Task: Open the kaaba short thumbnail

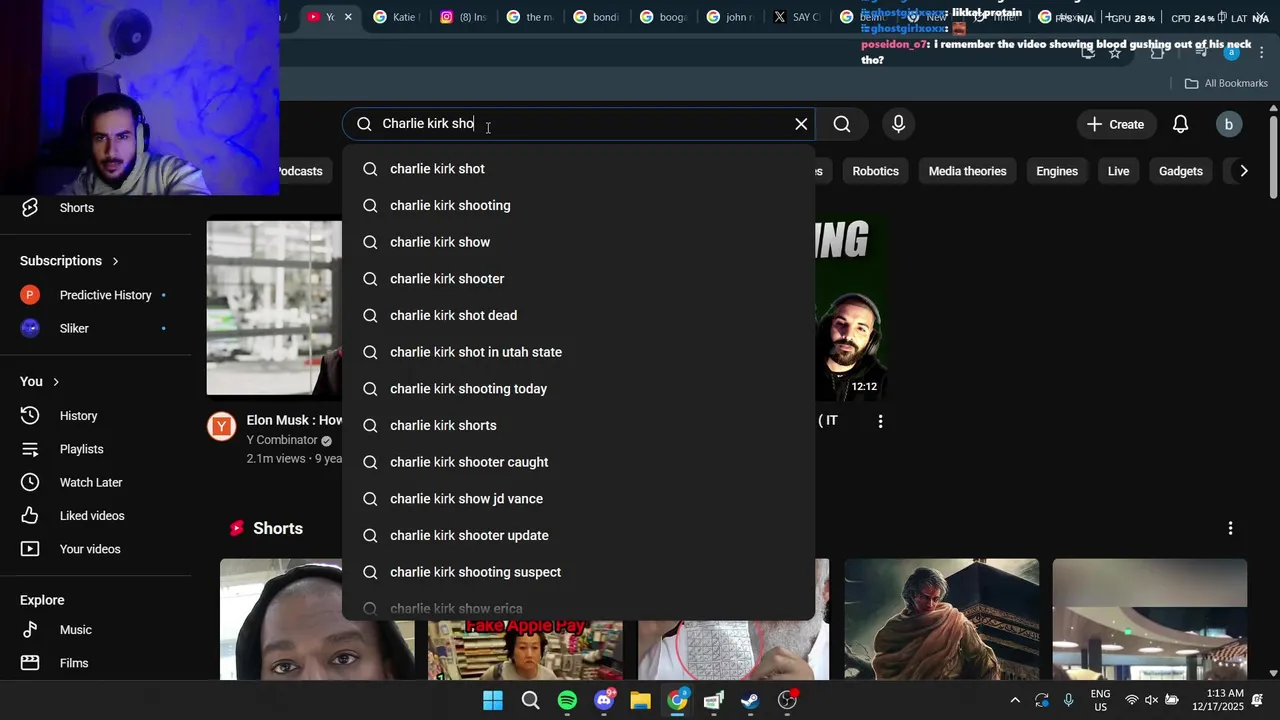Action: pyautogui.click(x=942, y=619)
